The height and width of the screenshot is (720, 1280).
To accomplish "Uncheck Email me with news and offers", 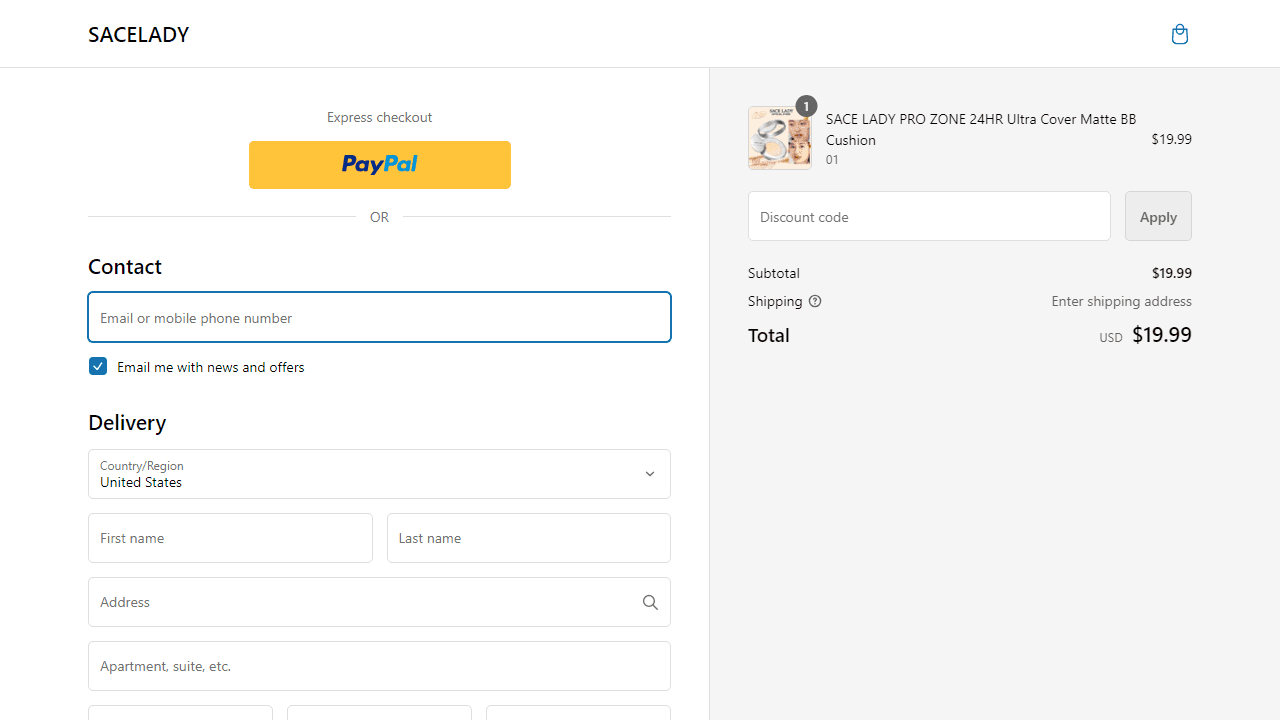I will [x=98, y=366].
